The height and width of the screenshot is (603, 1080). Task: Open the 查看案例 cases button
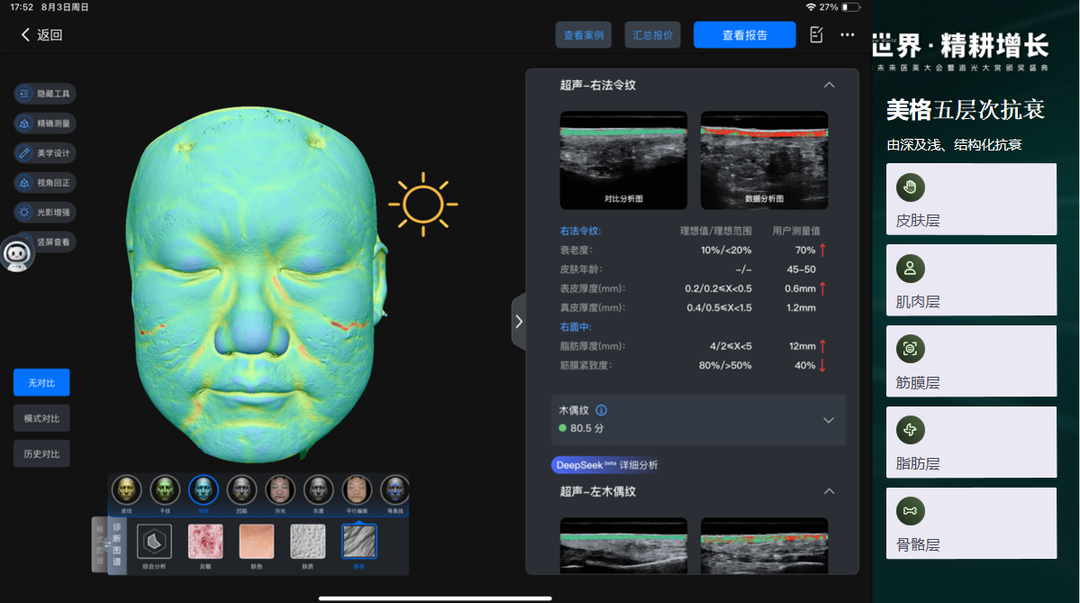[x=584, y=34]
